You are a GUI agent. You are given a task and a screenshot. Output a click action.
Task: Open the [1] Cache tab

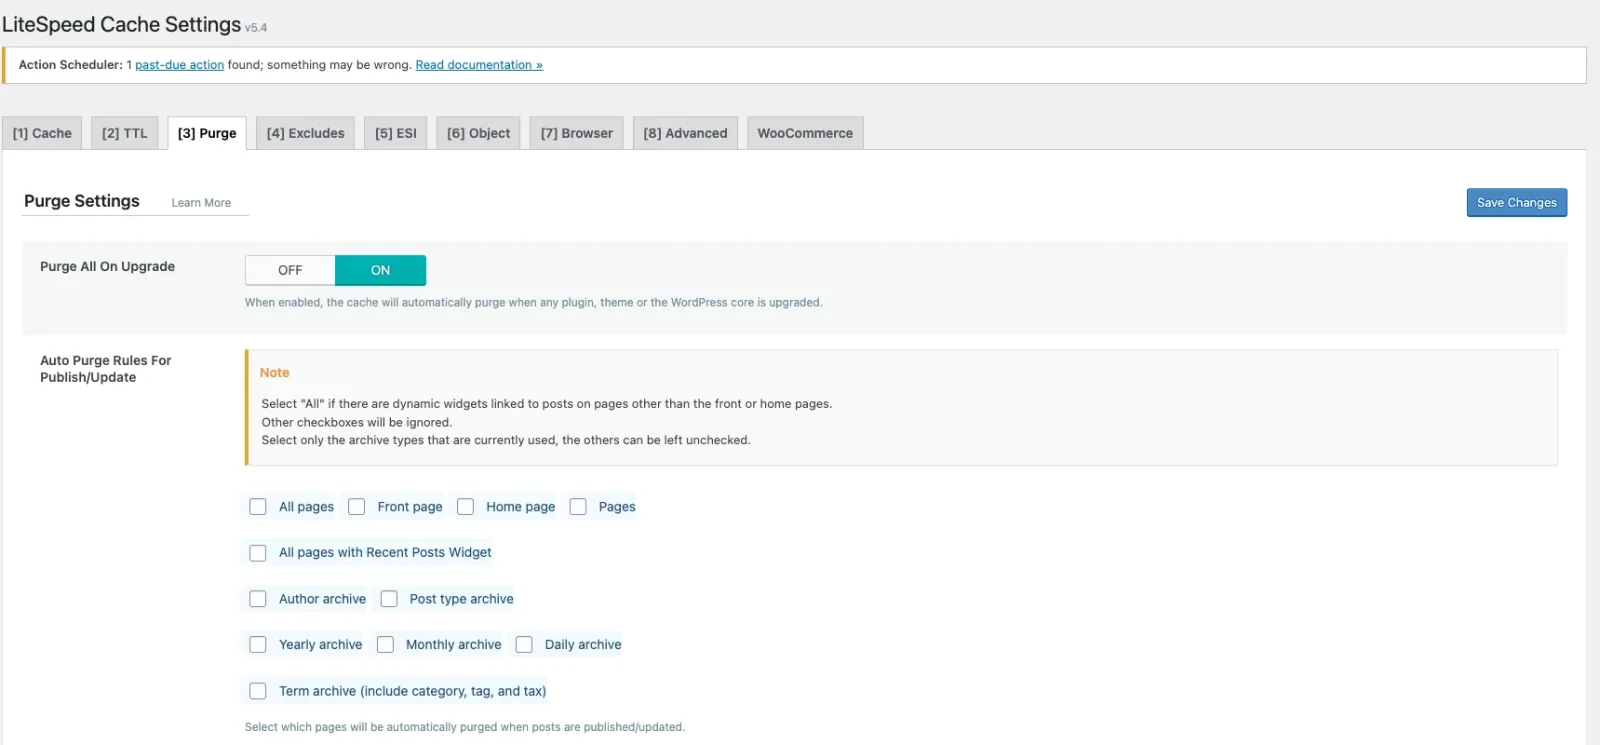point(42,133)
